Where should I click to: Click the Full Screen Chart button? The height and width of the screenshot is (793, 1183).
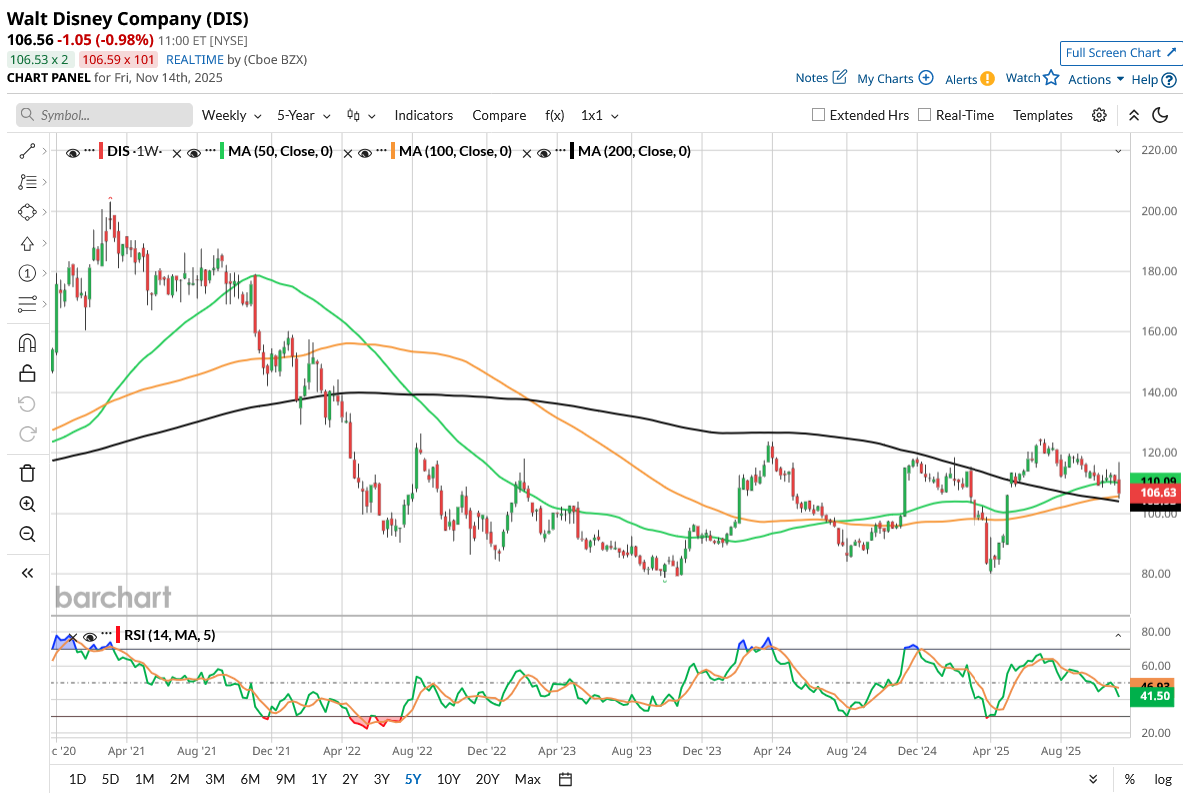(x=1120, y=53)
